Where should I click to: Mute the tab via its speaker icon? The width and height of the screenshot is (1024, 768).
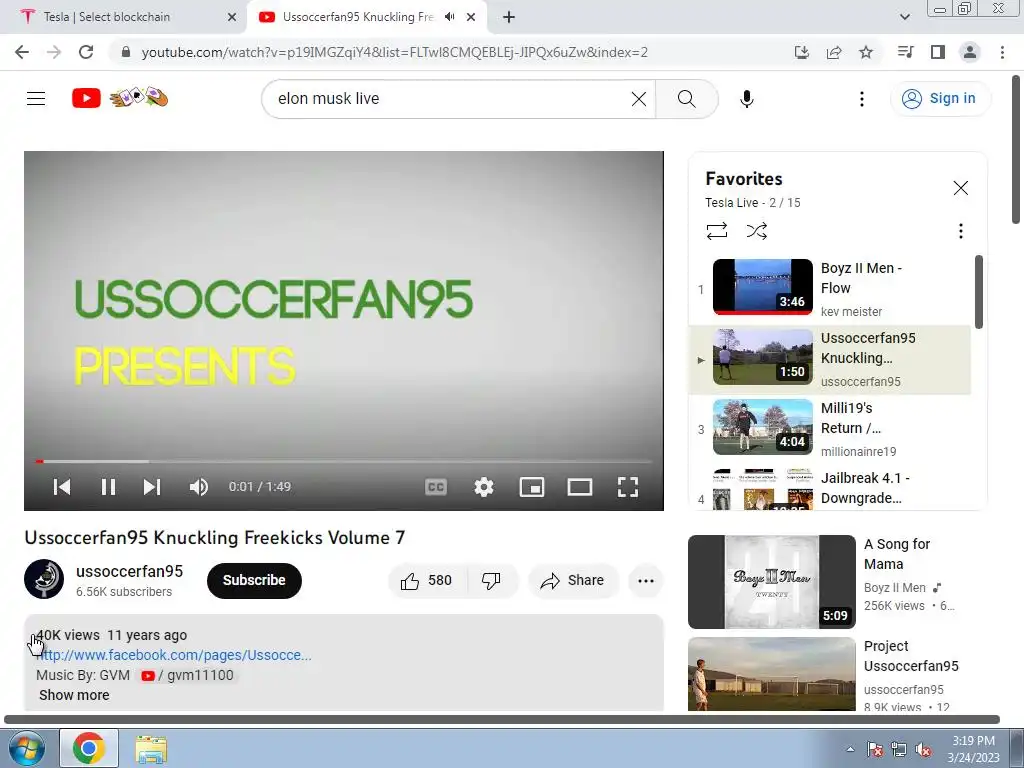449,17
